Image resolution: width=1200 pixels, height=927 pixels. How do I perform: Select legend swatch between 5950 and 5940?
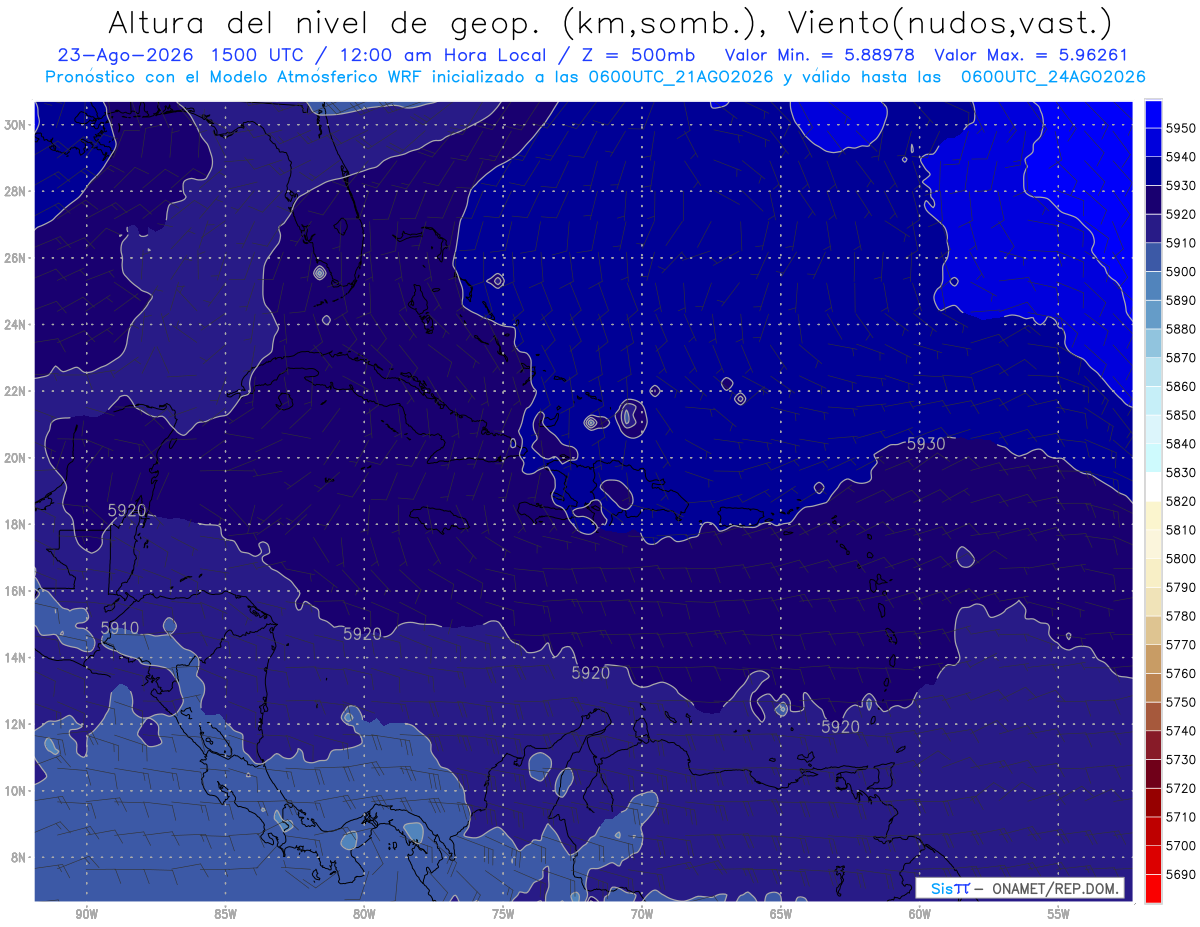click(1153, 142)
